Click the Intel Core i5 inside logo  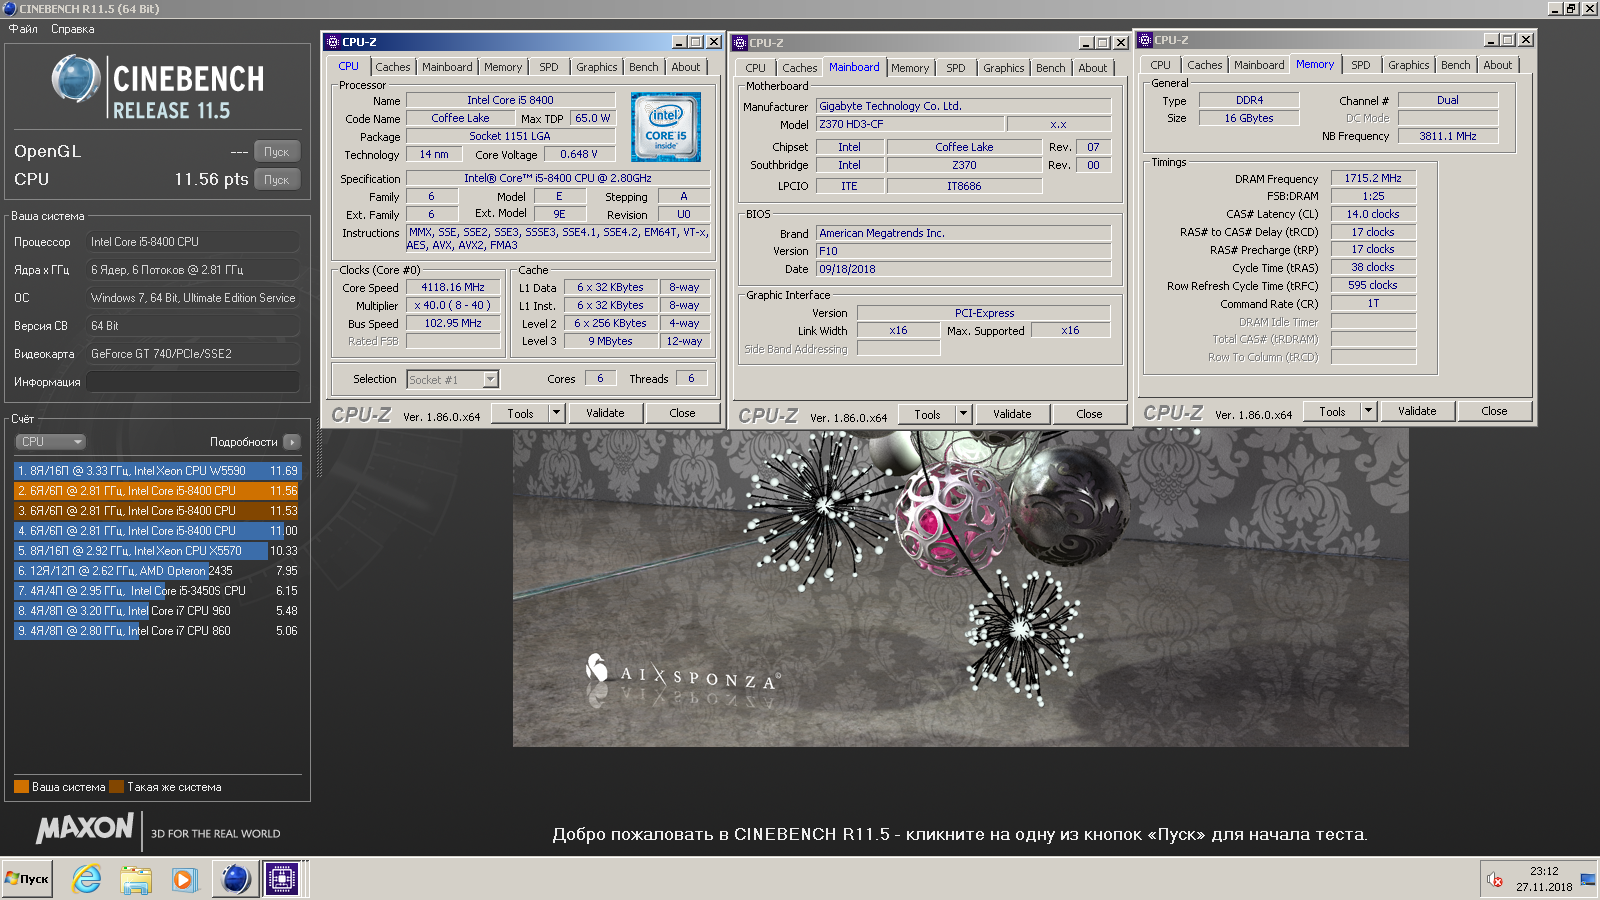[x=666, y=127]
